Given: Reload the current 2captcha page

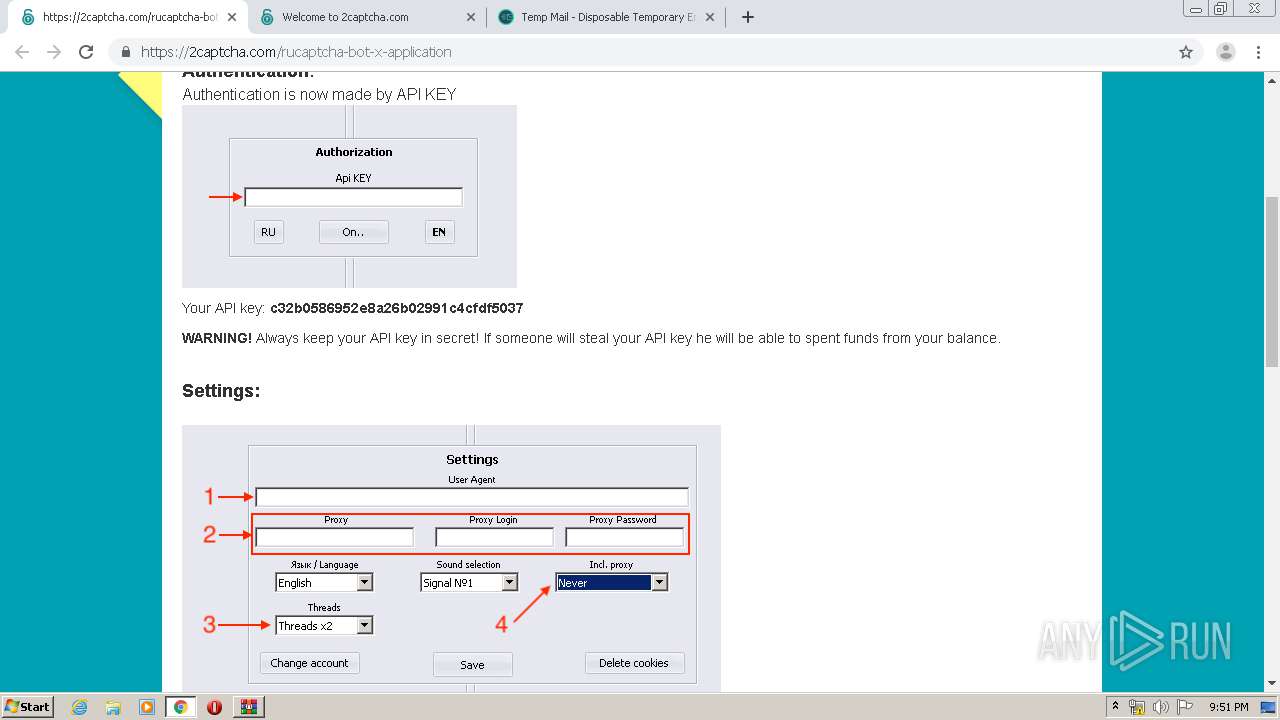Looking at the screenshot, I should click(86, 52).
